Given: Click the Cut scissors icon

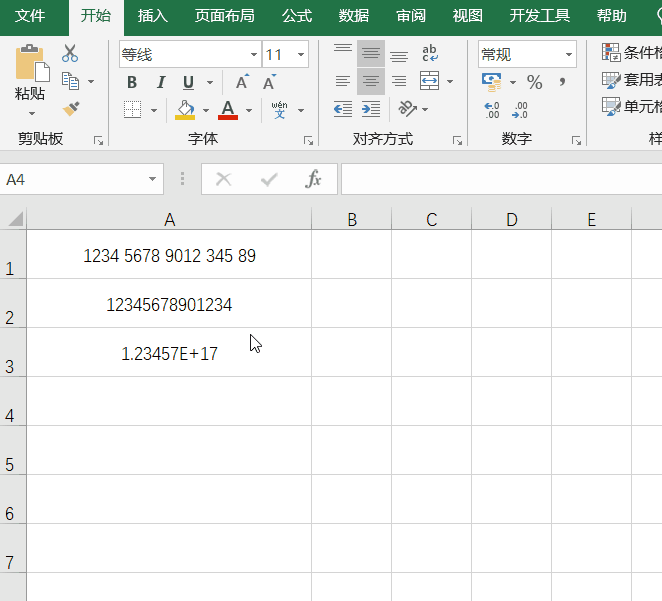Looking at the screenshot, I should click(x=70, y=54).
